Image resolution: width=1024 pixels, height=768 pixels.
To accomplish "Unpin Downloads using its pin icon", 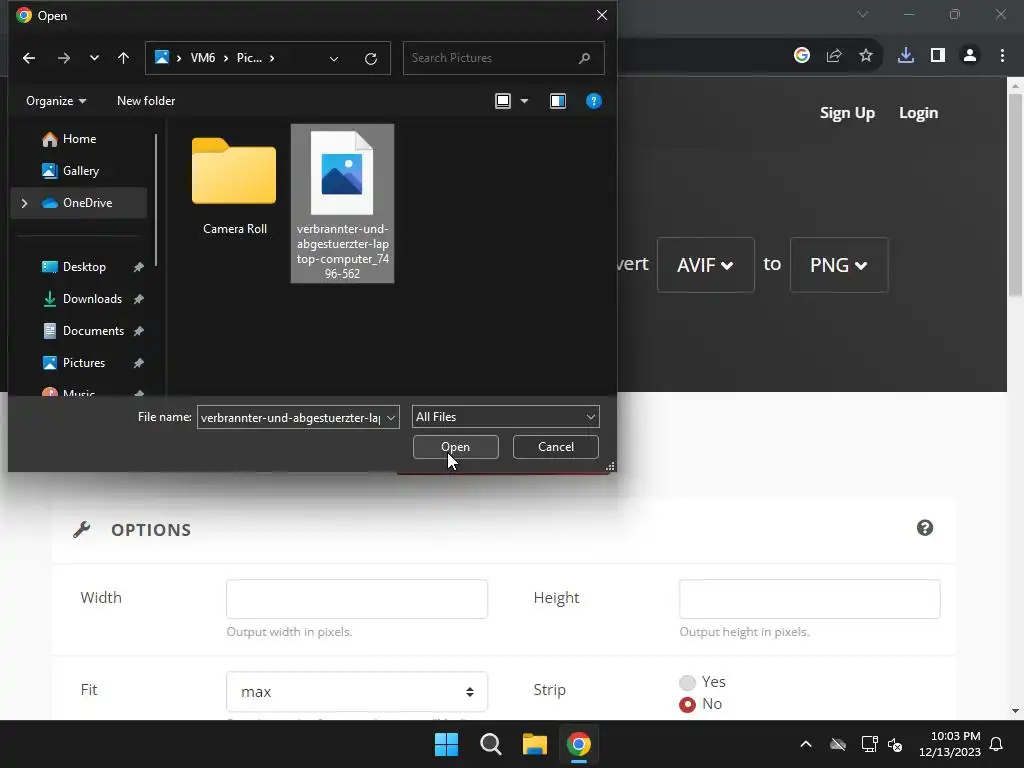I will click(138, 298).
